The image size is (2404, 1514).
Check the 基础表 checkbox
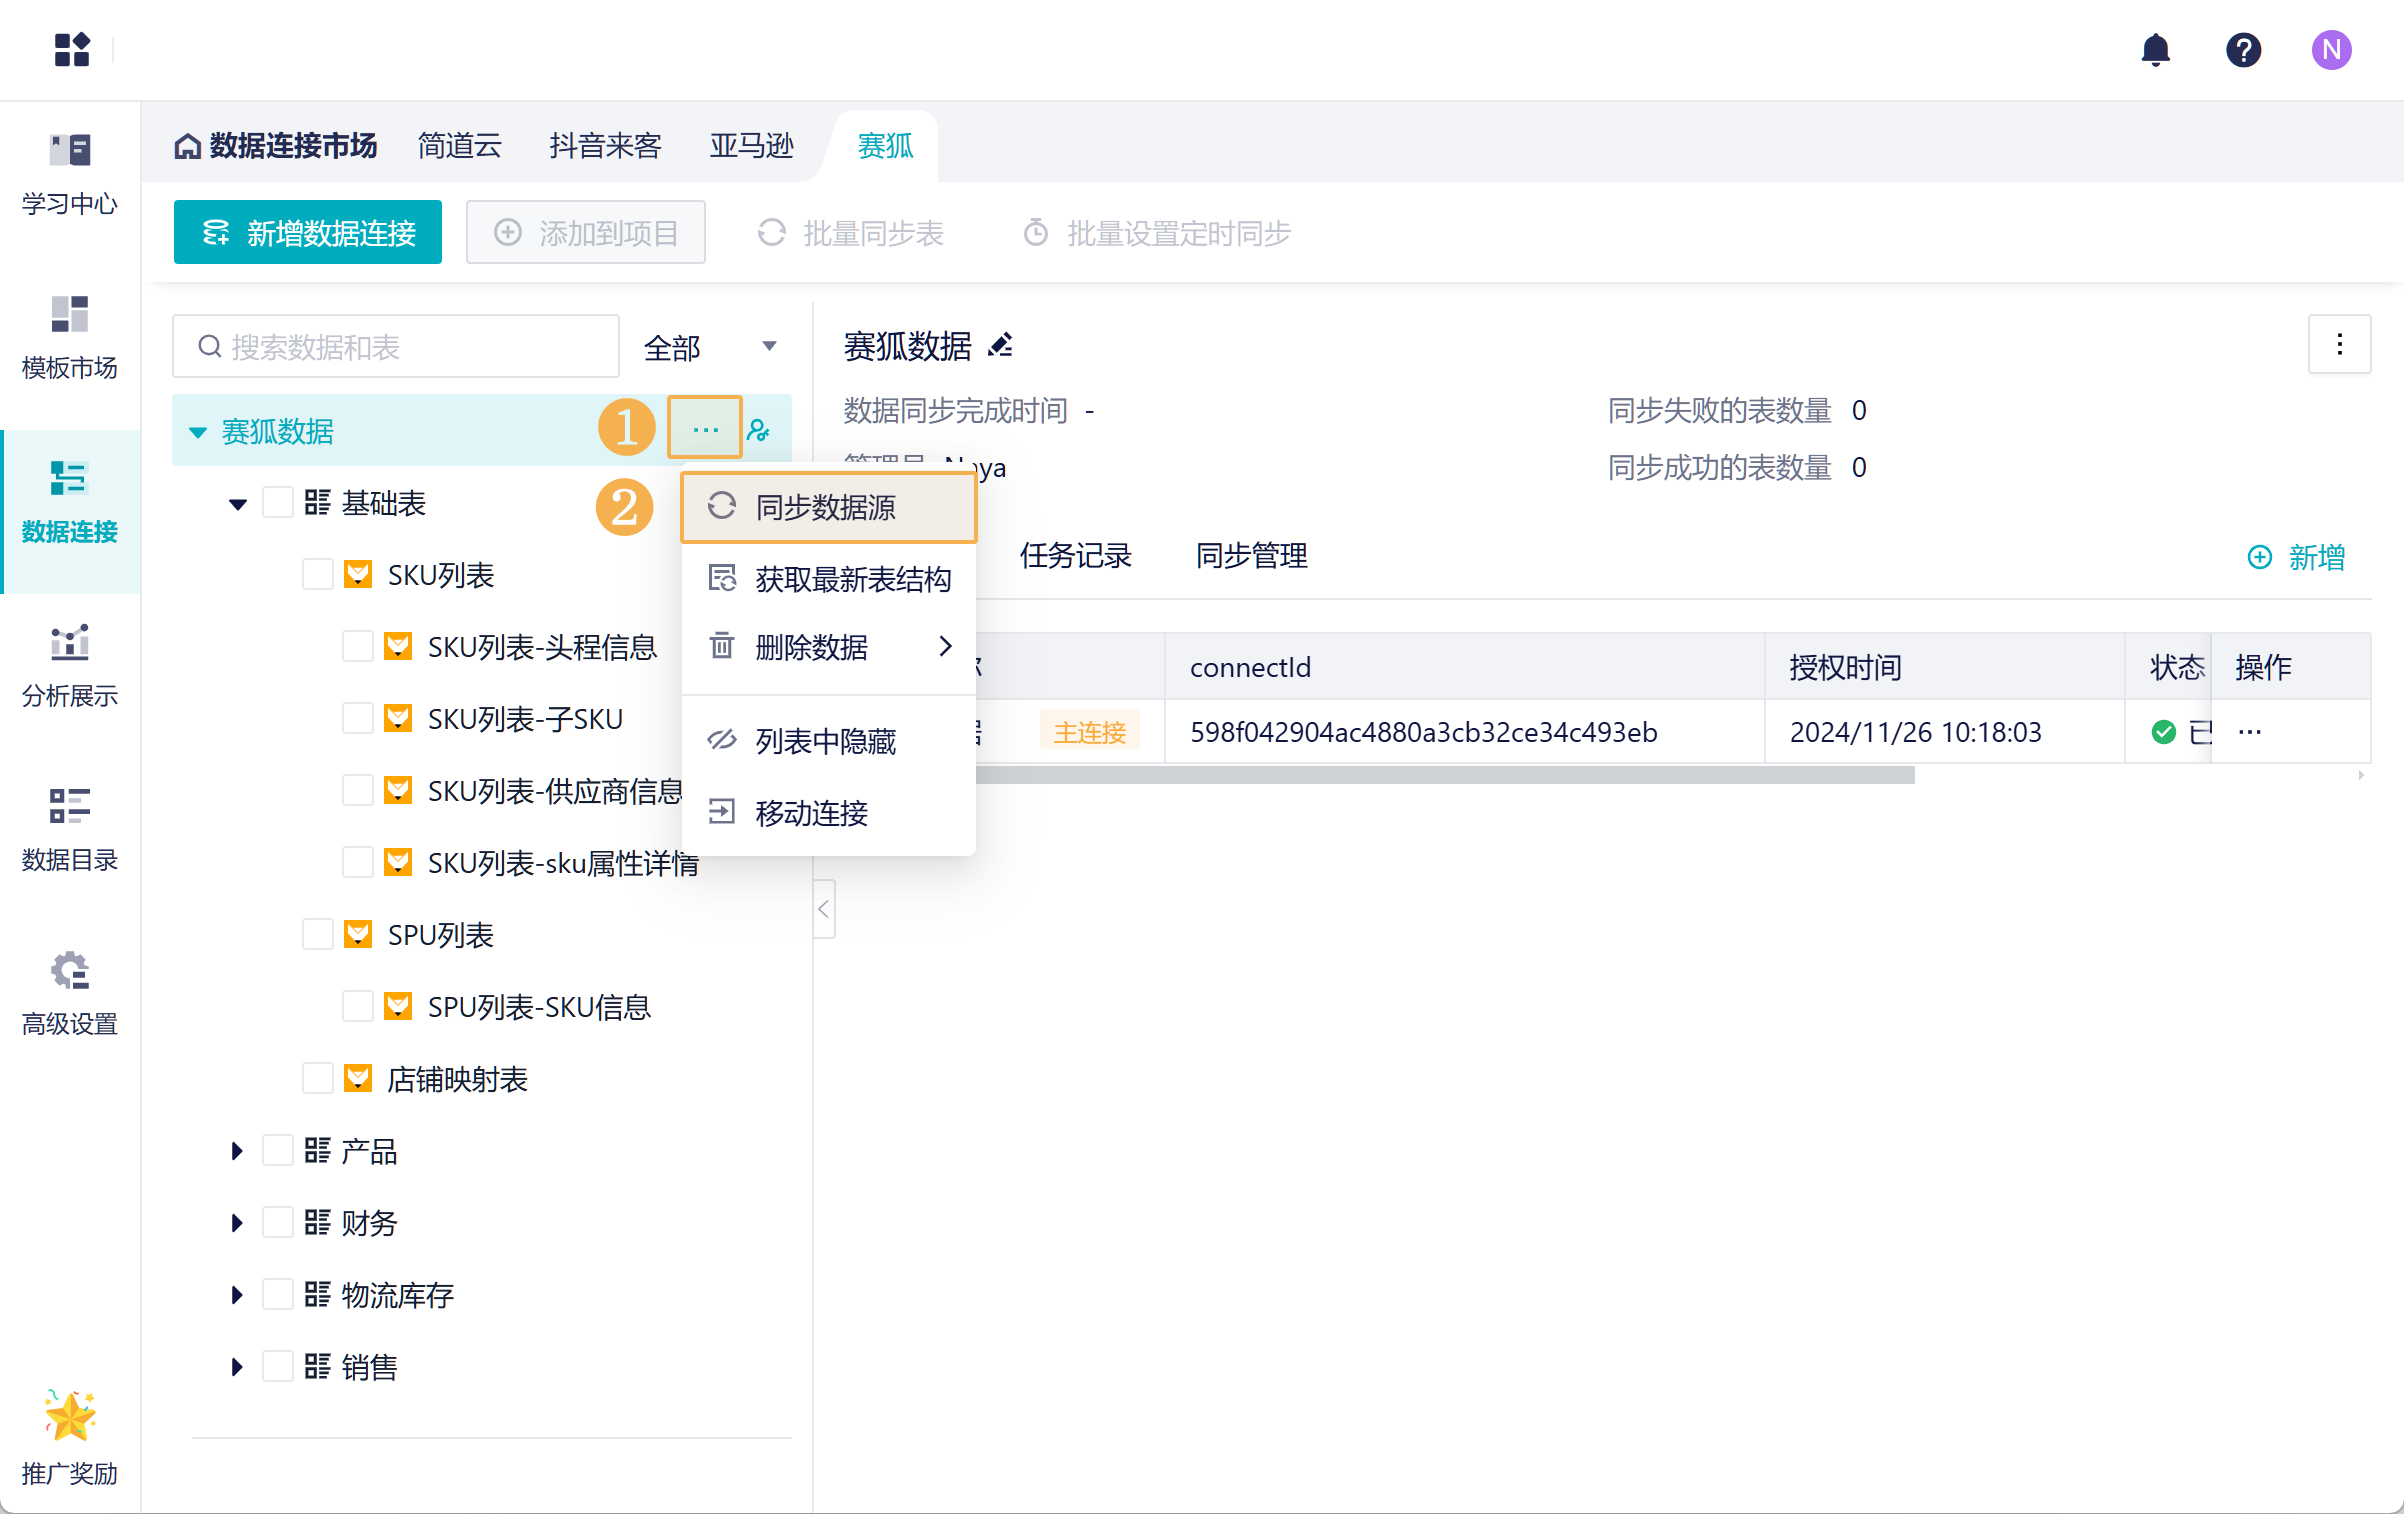coord(277,503)
